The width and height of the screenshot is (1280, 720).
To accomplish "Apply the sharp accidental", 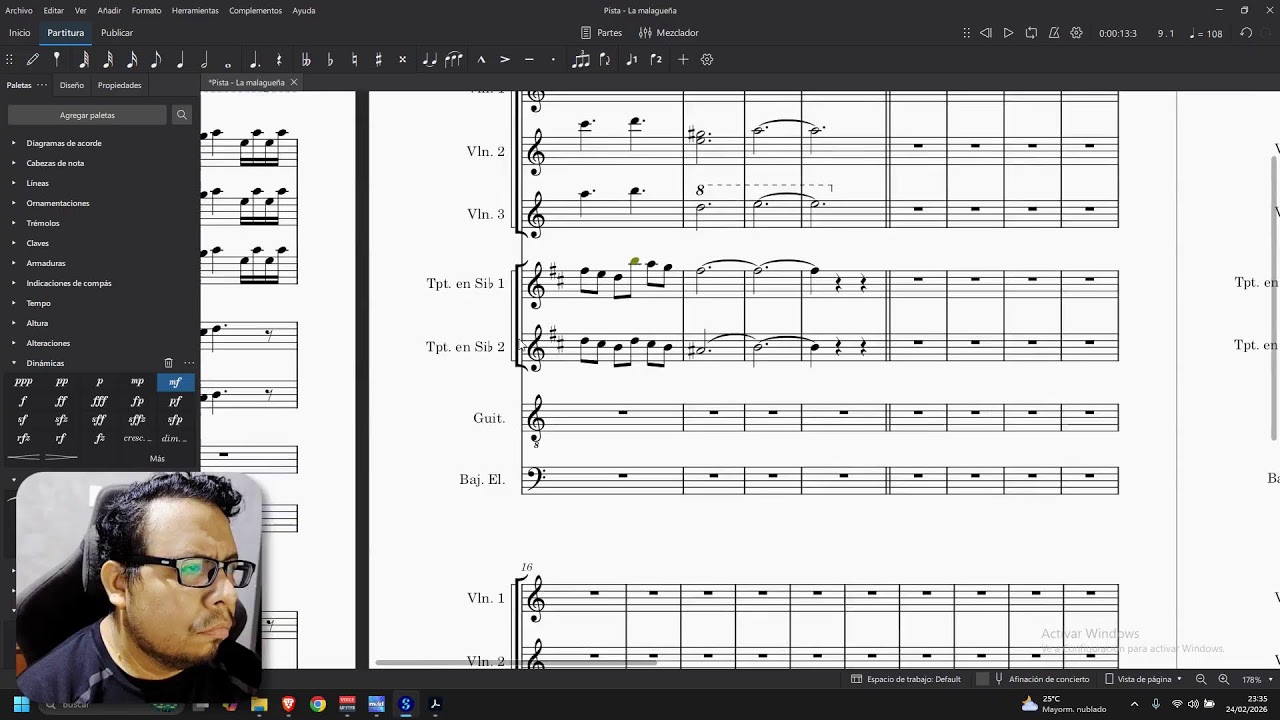I will [378, 60].
